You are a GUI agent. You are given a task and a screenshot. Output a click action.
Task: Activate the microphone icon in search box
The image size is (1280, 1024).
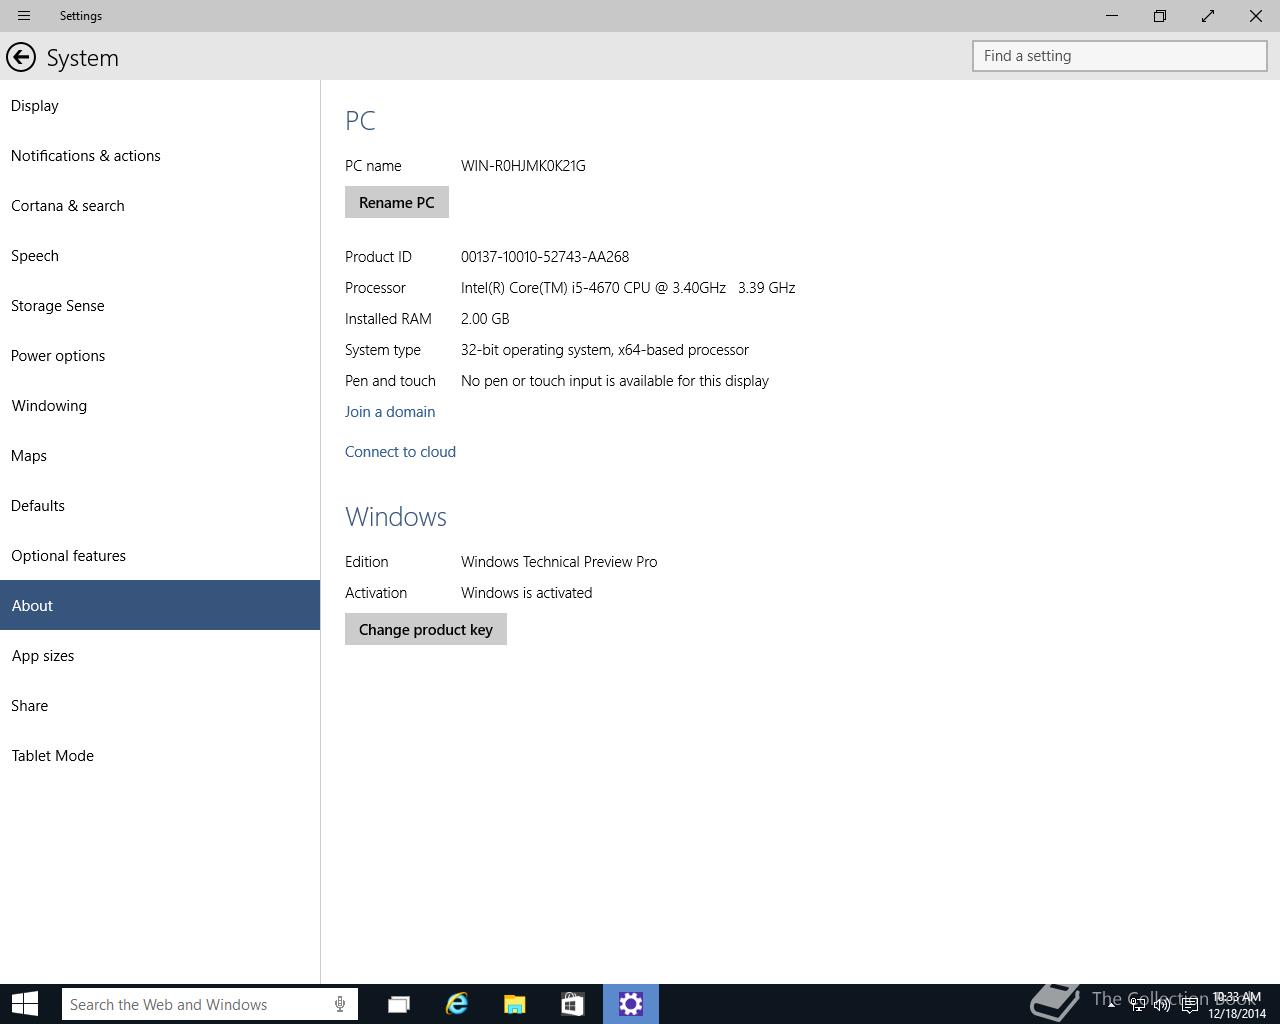(340, 1004)
